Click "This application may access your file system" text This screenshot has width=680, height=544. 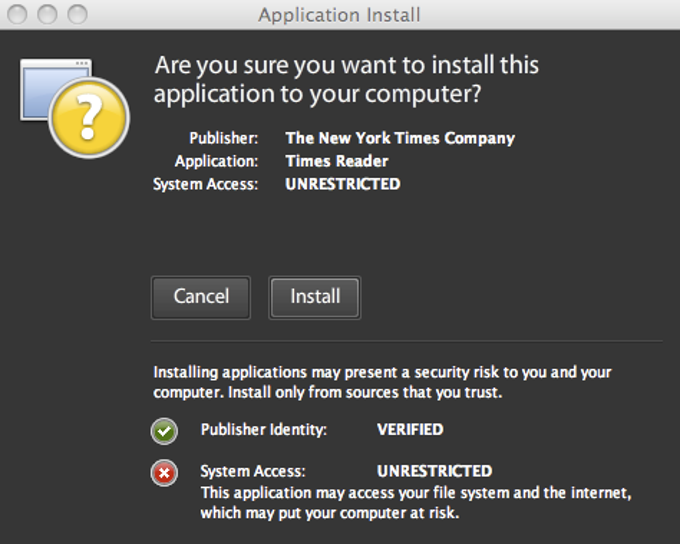415,503
